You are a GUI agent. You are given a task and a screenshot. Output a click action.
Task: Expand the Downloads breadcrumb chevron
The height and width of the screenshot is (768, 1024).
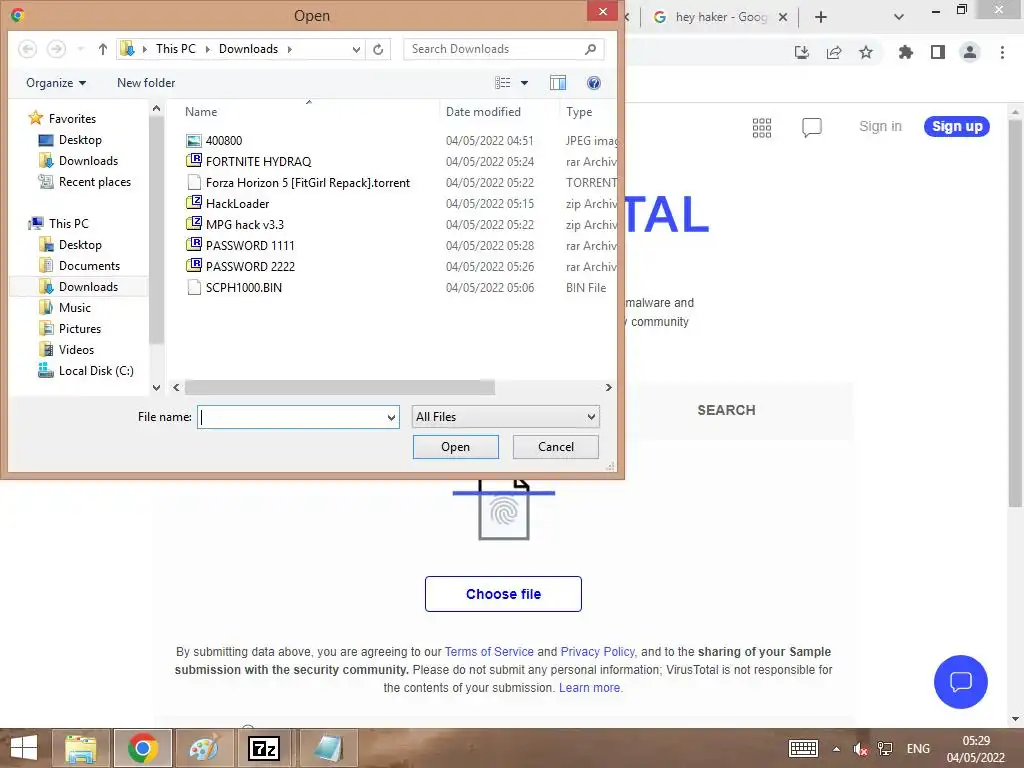coord(289,49)
